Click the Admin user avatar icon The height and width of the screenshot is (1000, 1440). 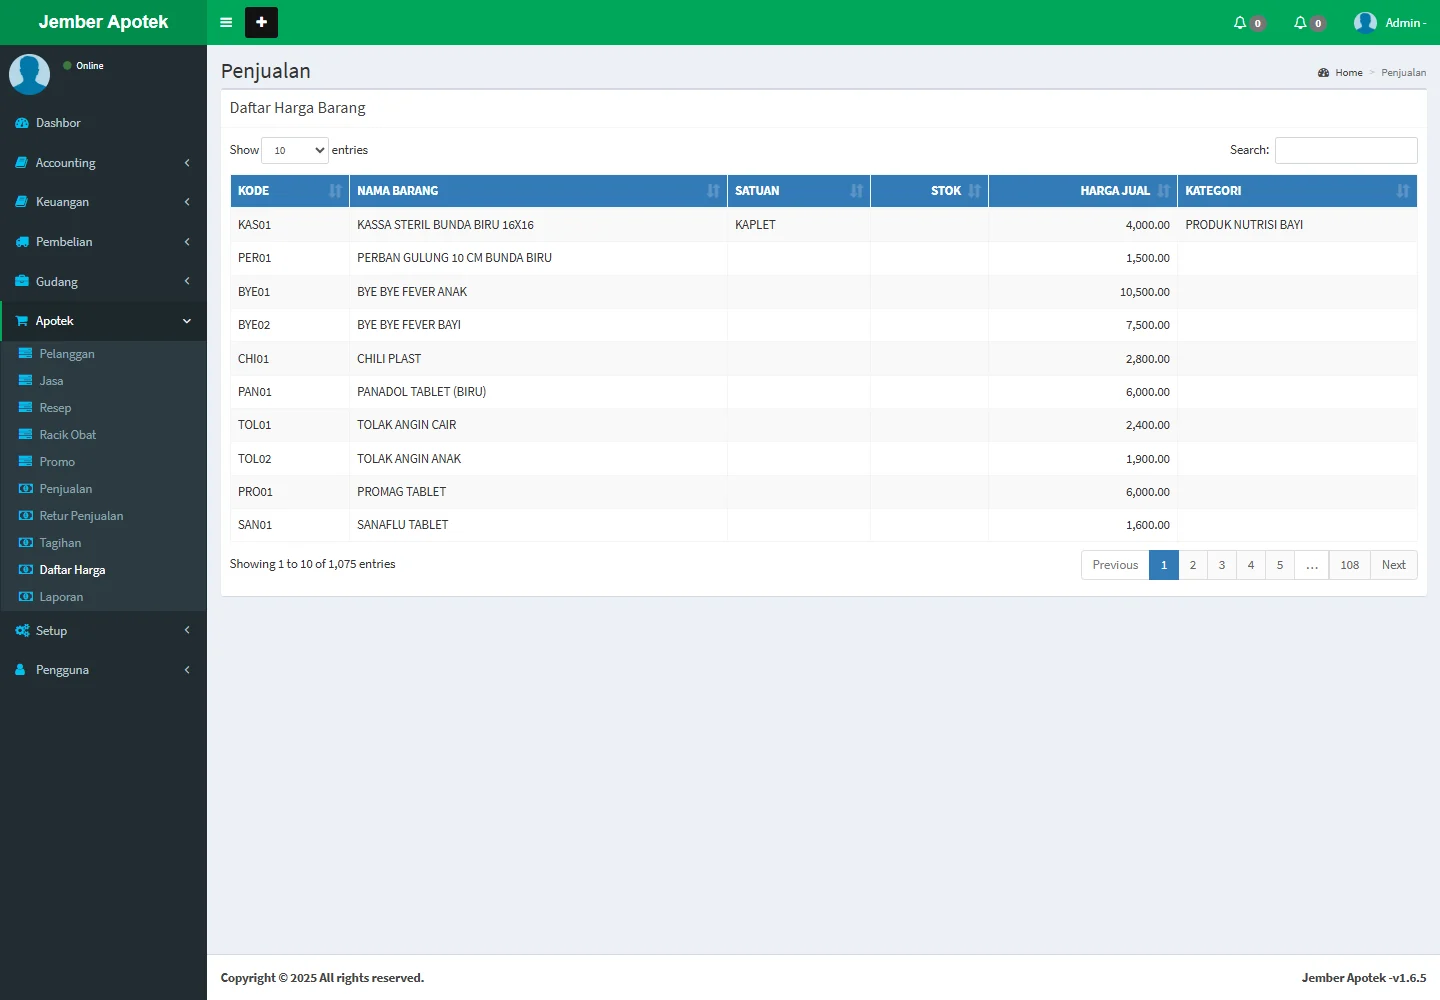click(1365, 22)
